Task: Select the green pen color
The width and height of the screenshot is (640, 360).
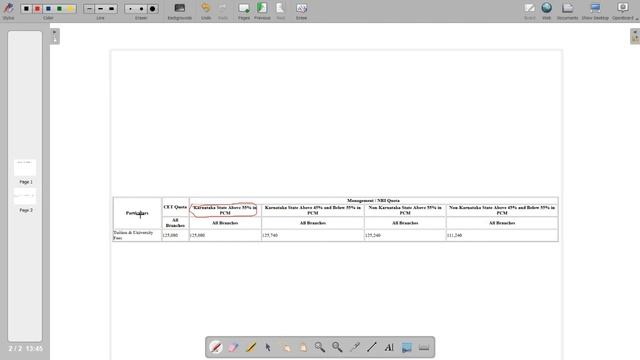Action: pyautogui.click(x=59, y=9)
